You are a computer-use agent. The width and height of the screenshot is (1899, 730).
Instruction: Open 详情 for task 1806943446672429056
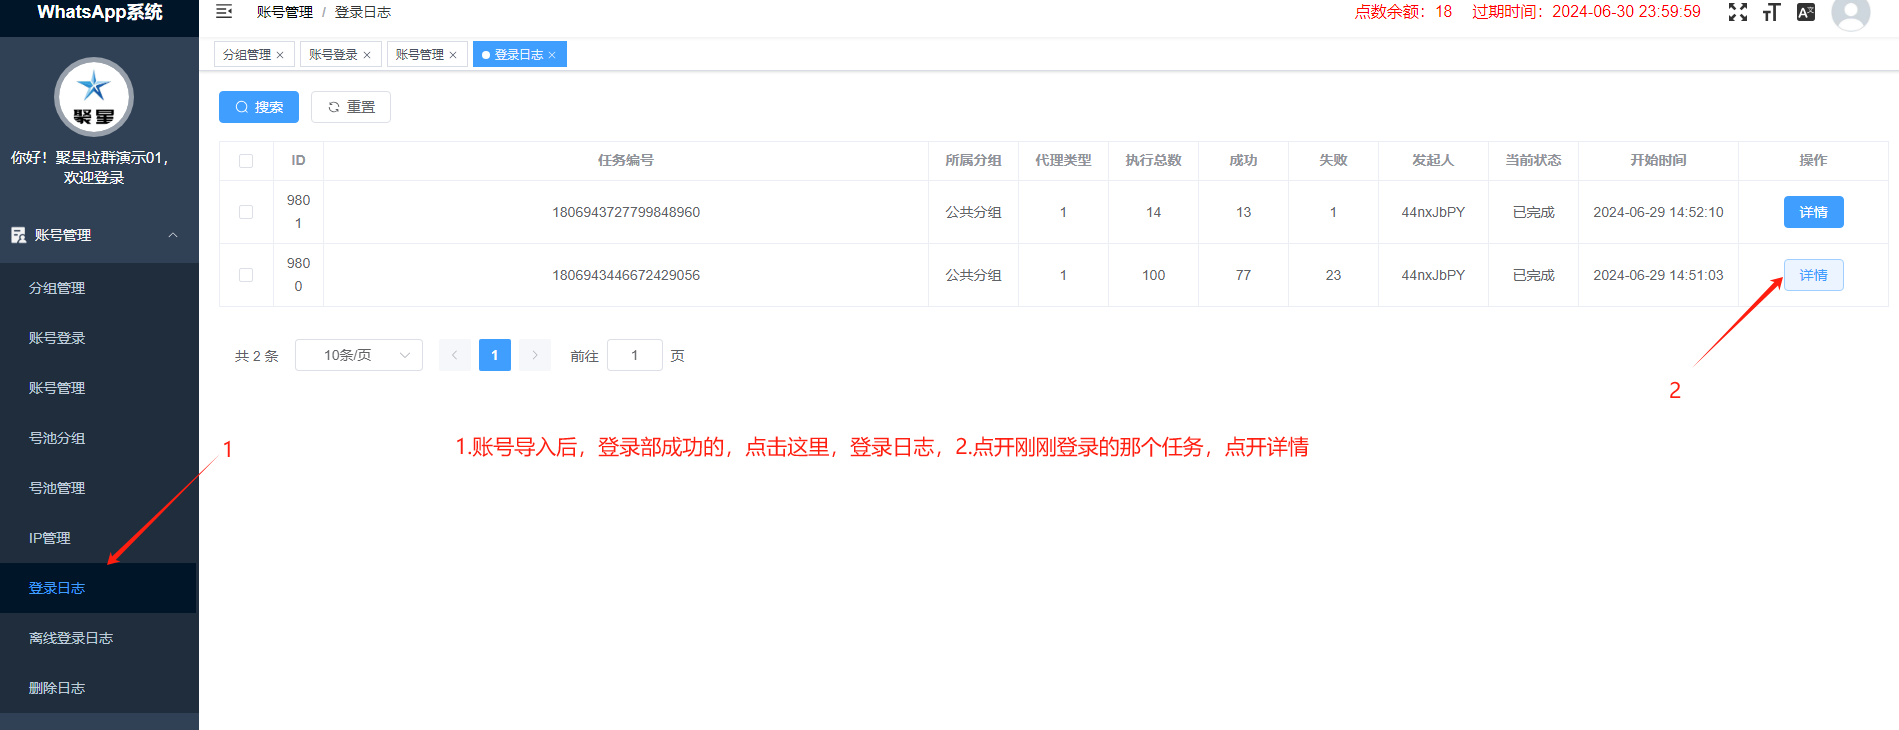click(1813, 275)
